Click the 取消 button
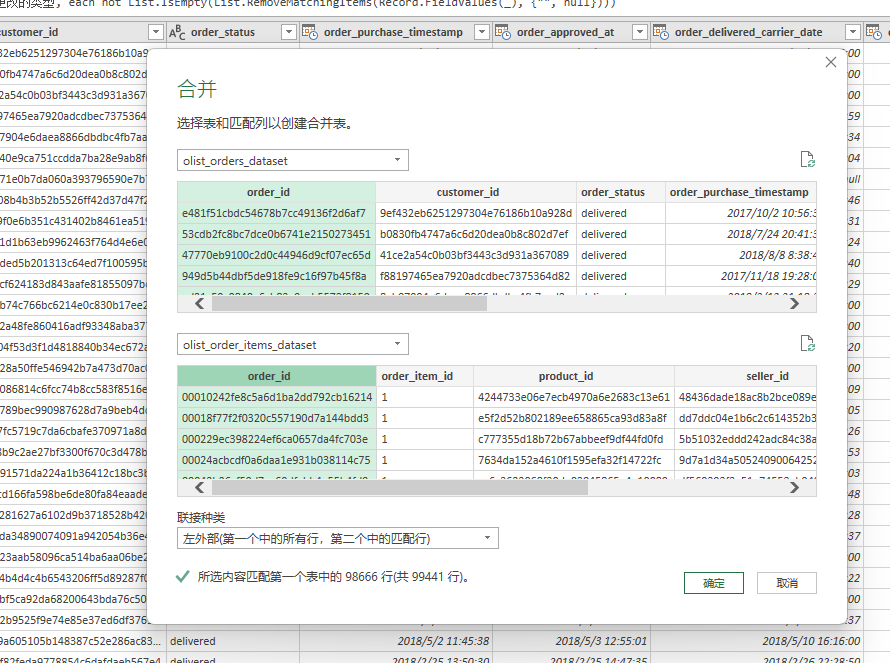 [x=787, y=583]
